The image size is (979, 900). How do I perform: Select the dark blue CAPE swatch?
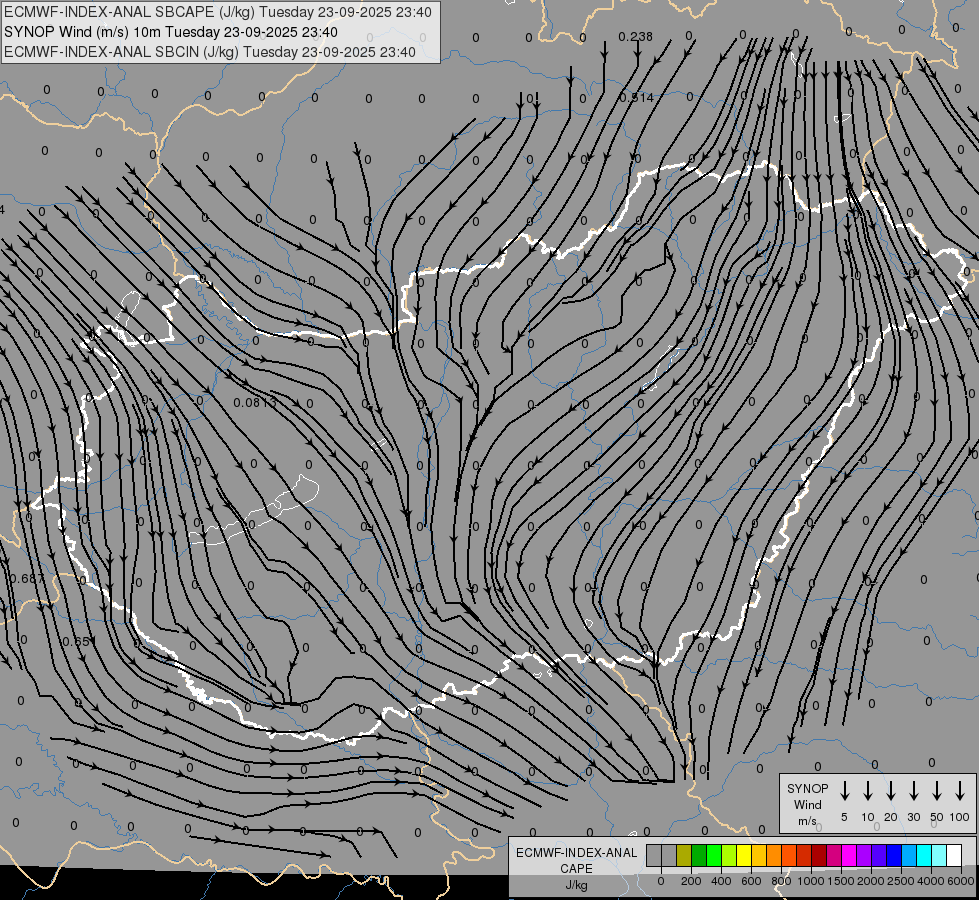click(x=894, y=855)
